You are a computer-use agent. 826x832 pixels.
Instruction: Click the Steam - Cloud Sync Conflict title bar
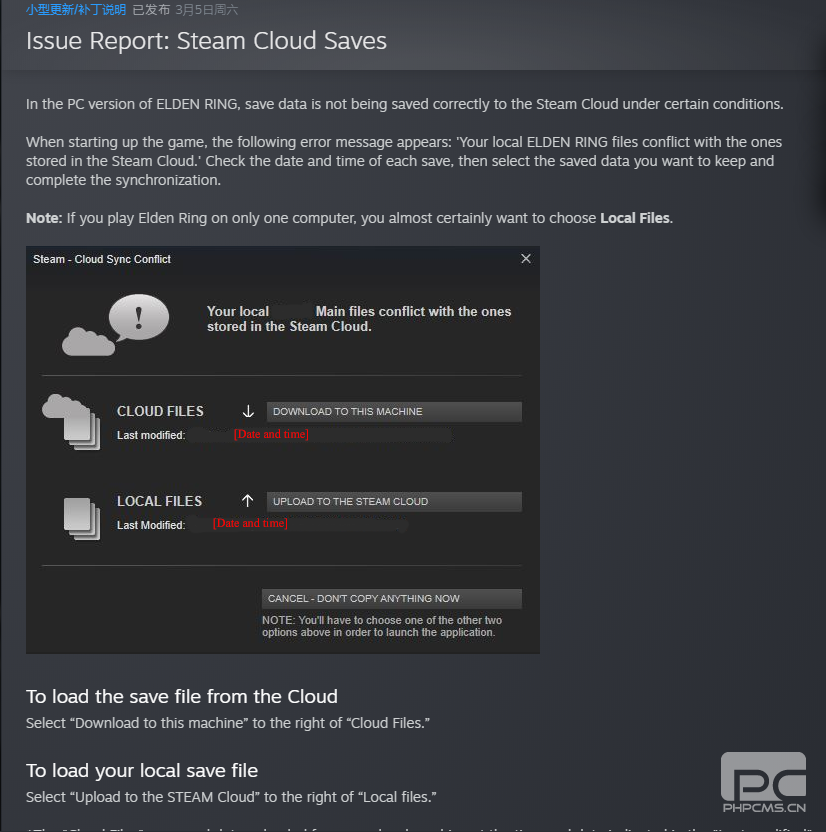[102, 259]
